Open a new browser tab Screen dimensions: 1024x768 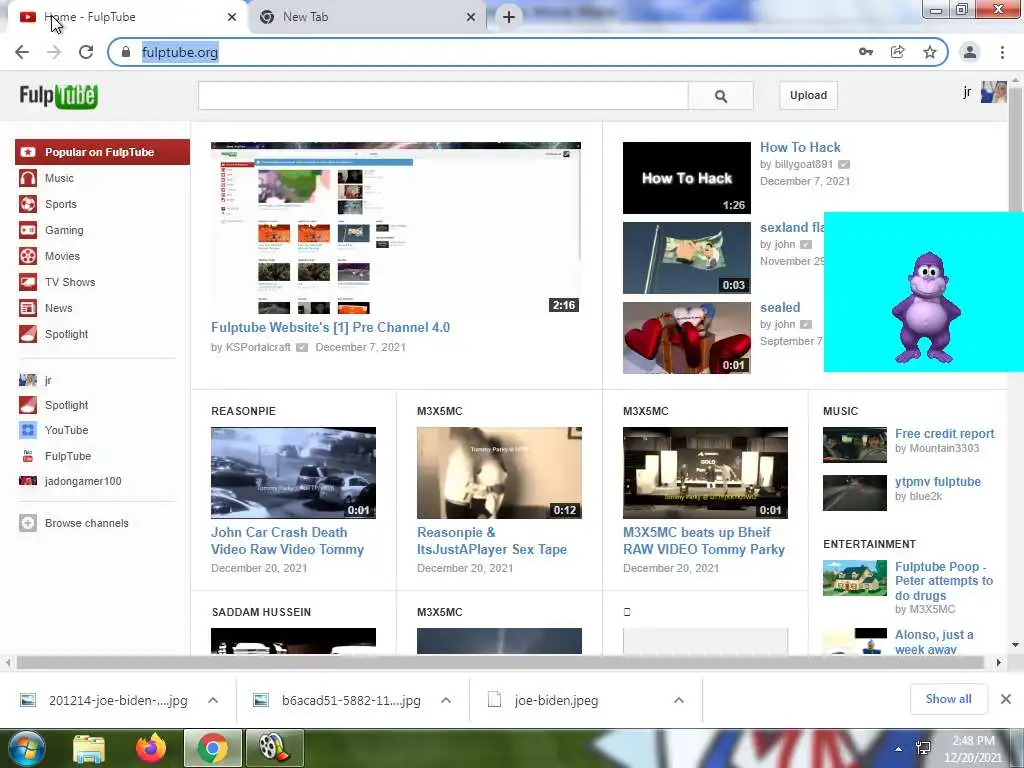(509, 17)
